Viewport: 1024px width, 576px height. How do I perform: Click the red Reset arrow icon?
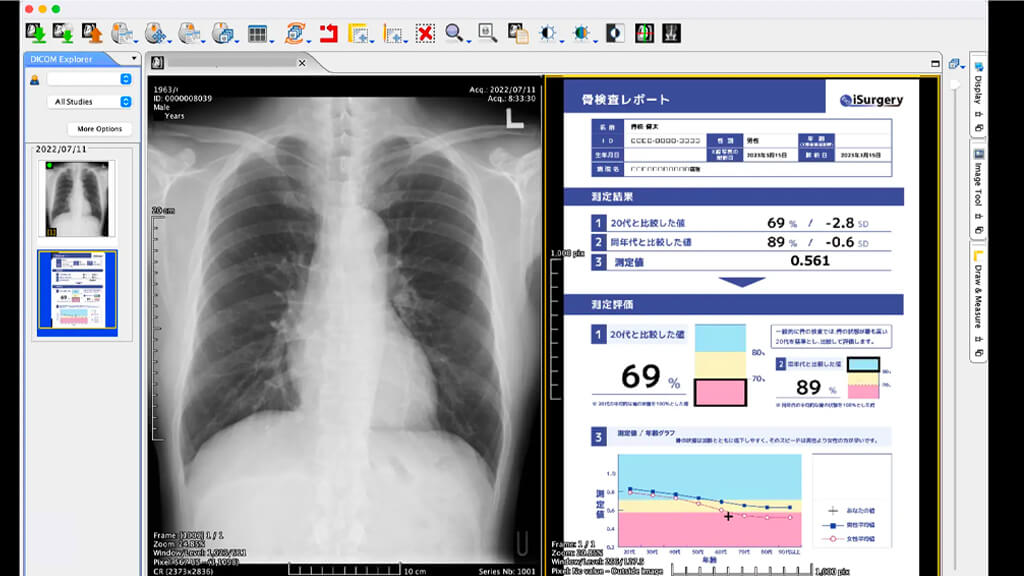click(x=327, y=33)
